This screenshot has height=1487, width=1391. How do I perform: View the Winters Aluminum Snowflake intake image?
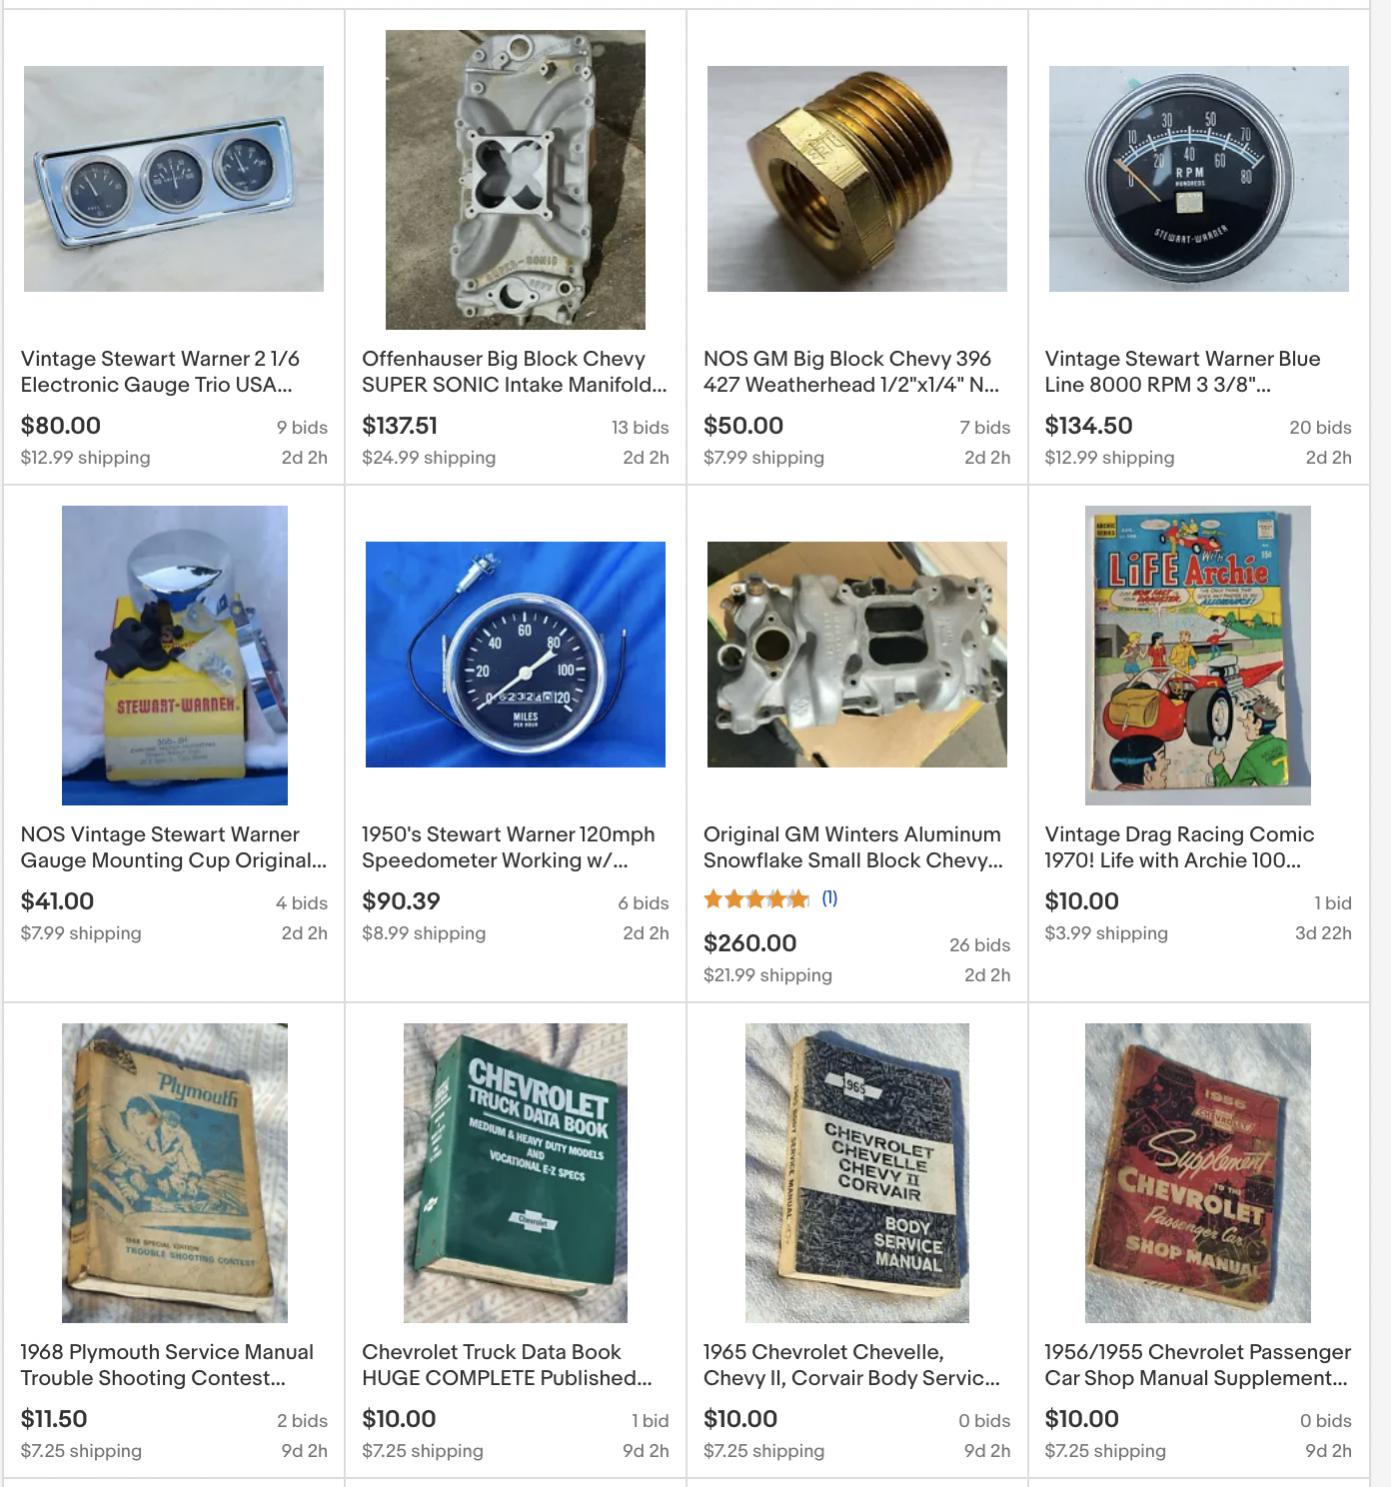coord(857,655)
